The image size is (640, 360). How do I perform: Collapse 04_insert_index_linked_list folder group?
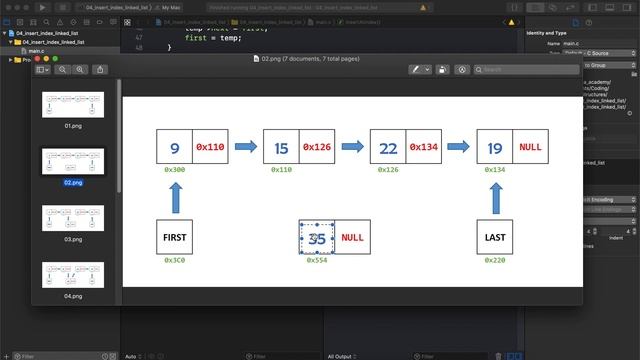click(11, 42)
